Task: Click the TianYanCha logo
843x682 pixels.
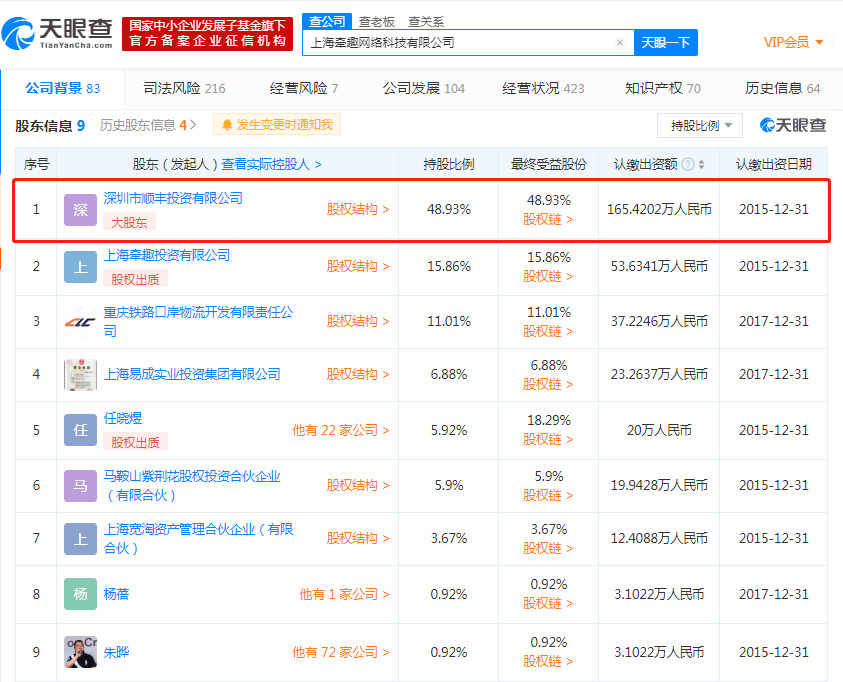Action: click(x=57, y=33)
